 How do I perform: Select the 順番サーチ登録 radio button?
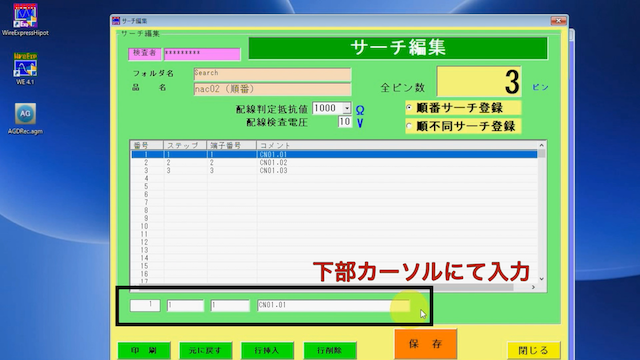click(409, 108)
